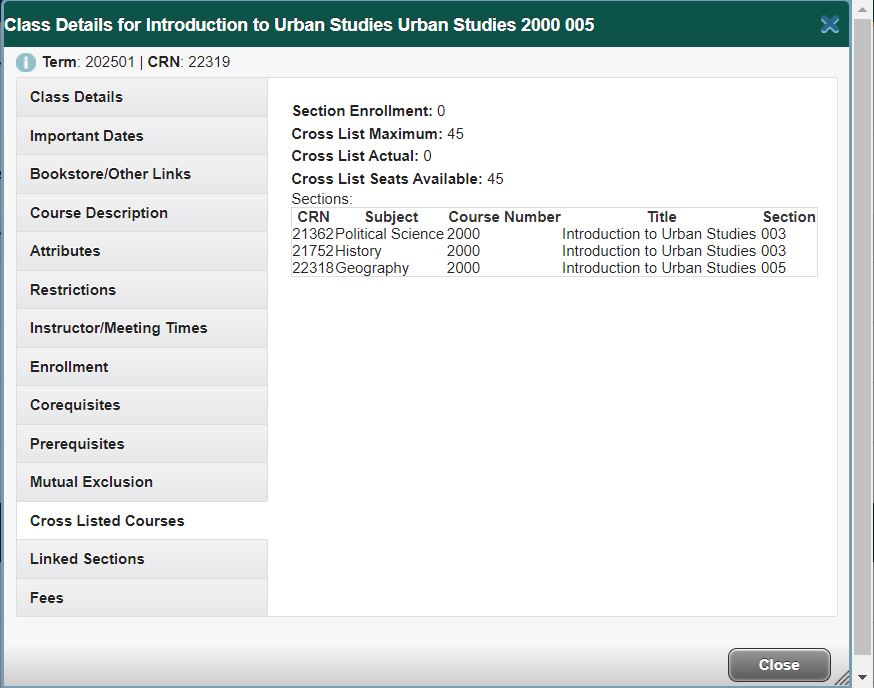Open the Important Dates tab

point(142,135)
